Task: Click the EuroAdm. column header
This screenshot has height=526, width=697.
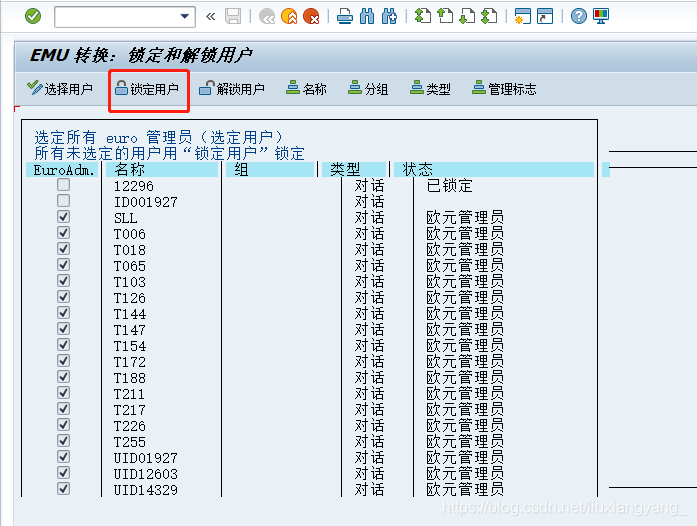Action: click(x=62, y=169)
